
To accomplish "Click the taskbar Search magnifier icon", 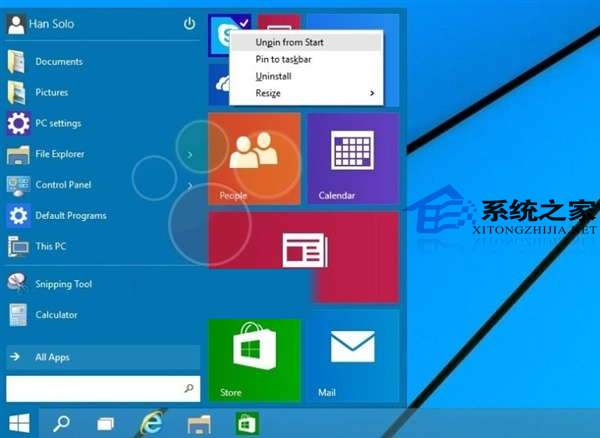I will pos(61,422).
